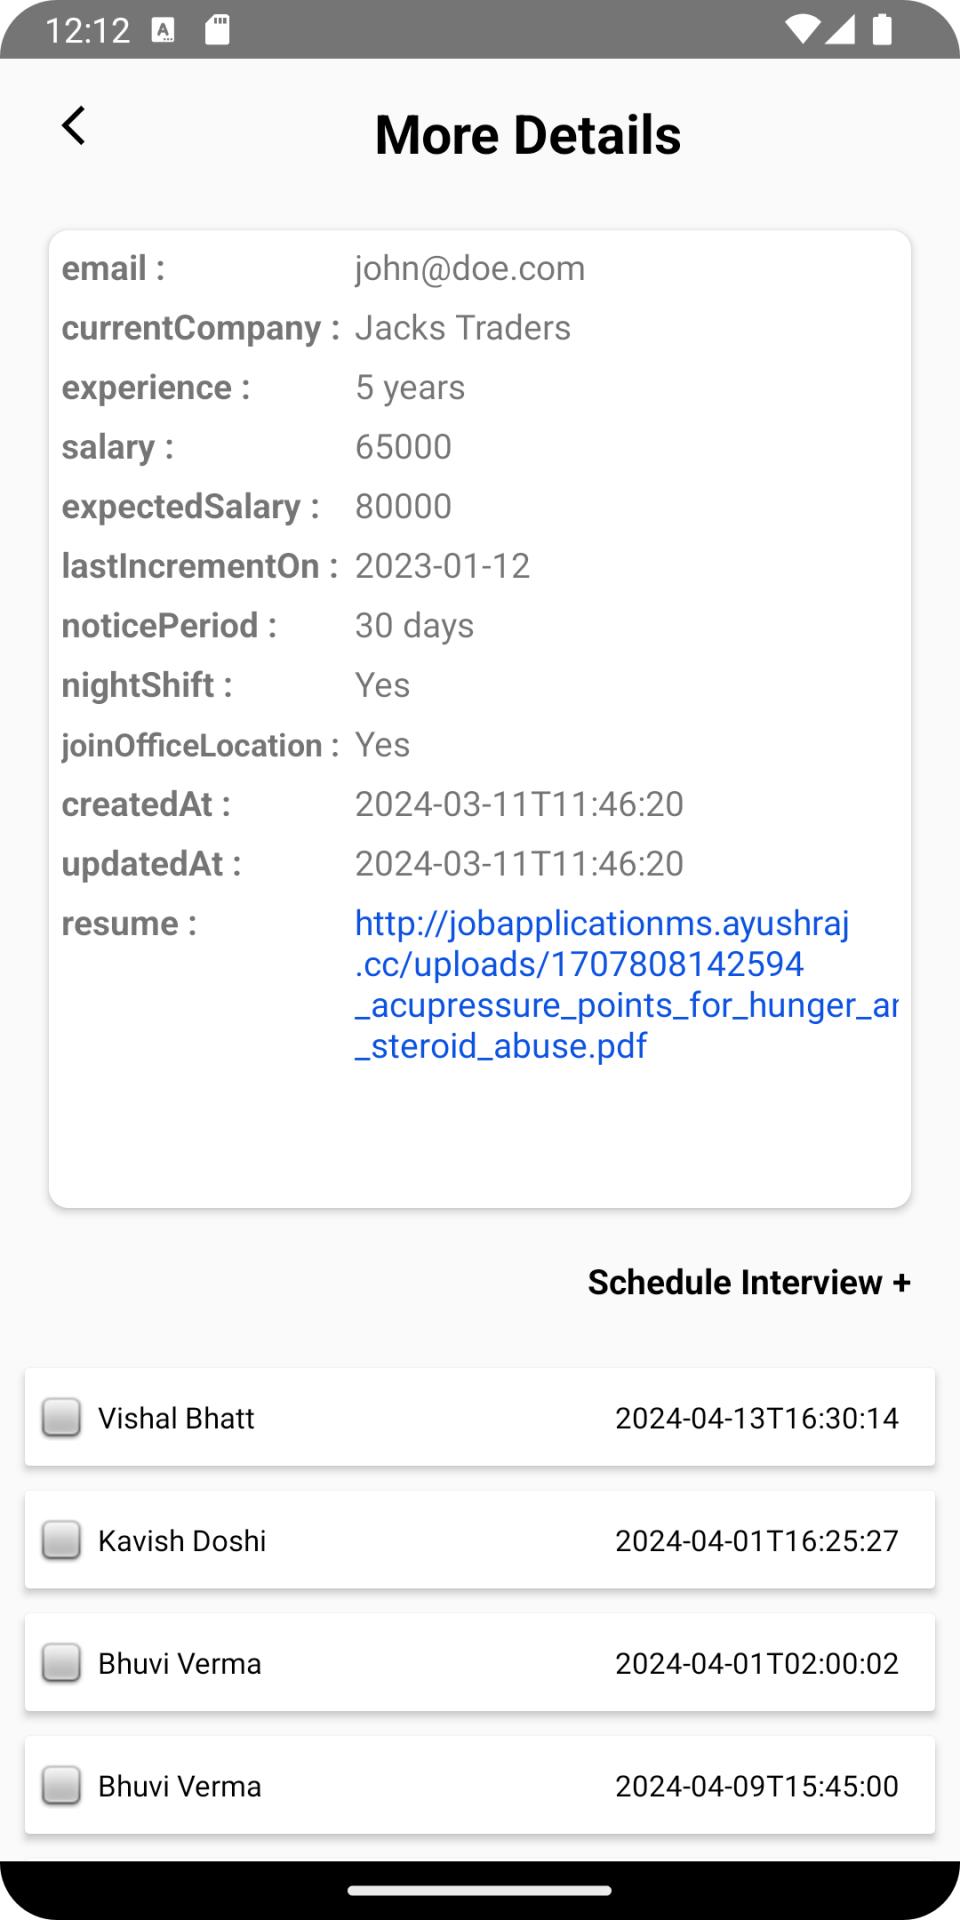Viewport: 960px width, 1920px height.
Task: Toggle checkbox for Bhuvi Verma 2024-04-01T02:00:02
Action: tap(61, 1662)
